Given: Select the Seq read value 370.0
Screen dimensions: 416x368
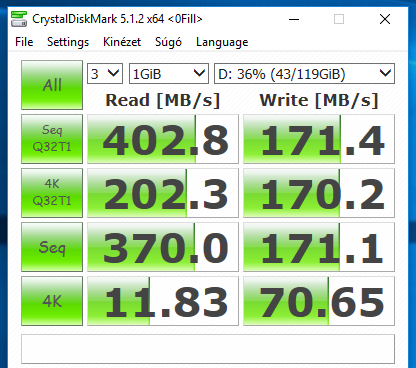Looking at the screenshot, I should (x=163, y=247).
